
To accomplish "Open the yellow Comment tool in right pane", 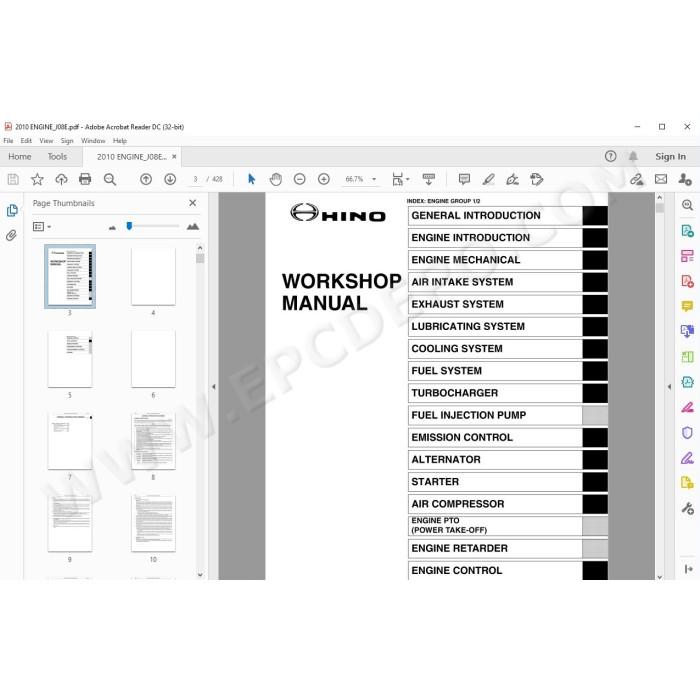I will (688, 306).
